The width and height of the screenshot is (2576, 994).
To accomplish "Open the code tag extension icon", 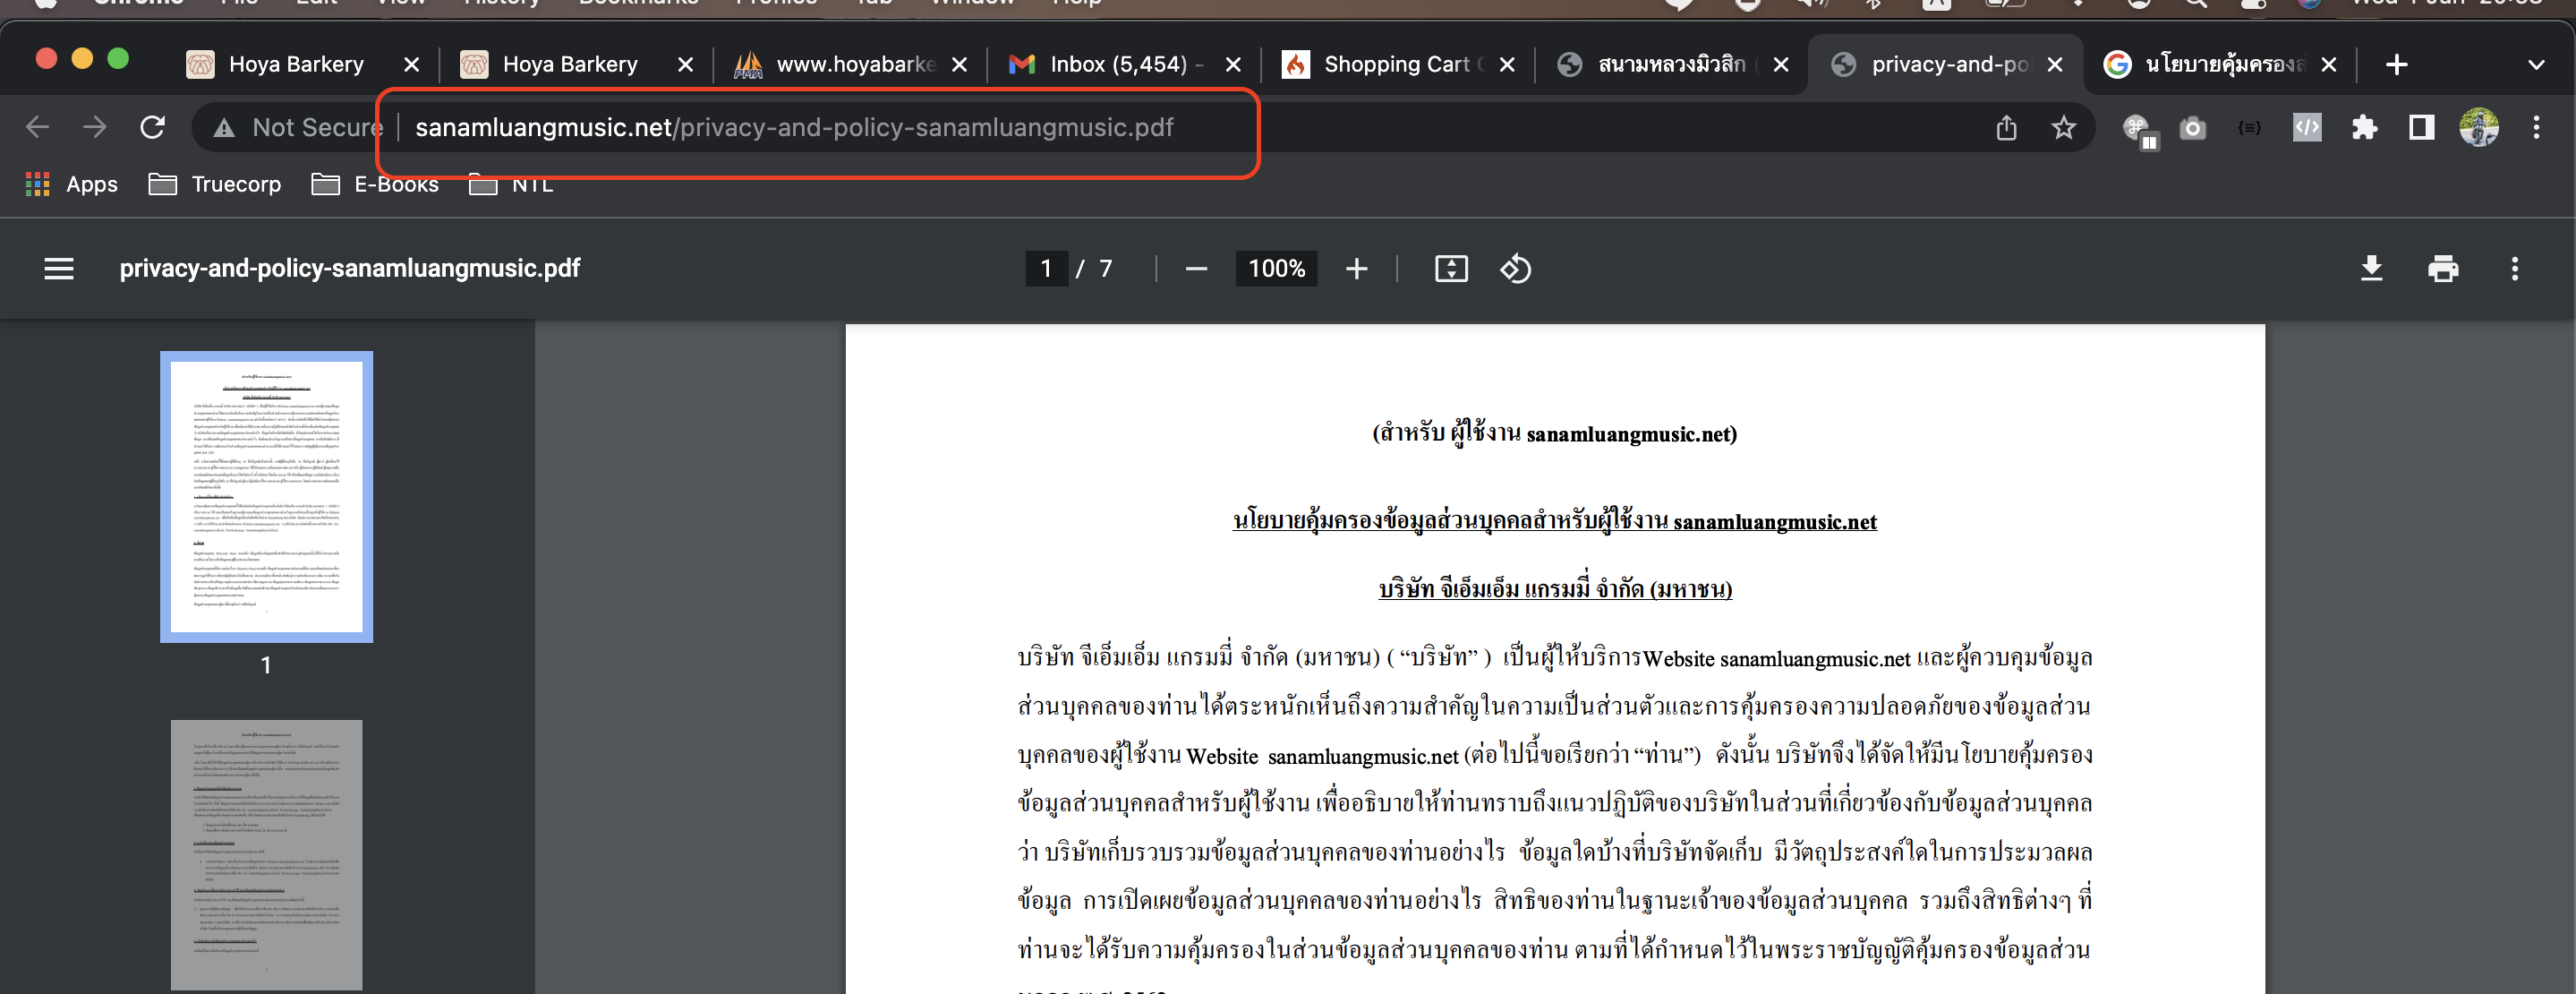I will point(2307,127).
